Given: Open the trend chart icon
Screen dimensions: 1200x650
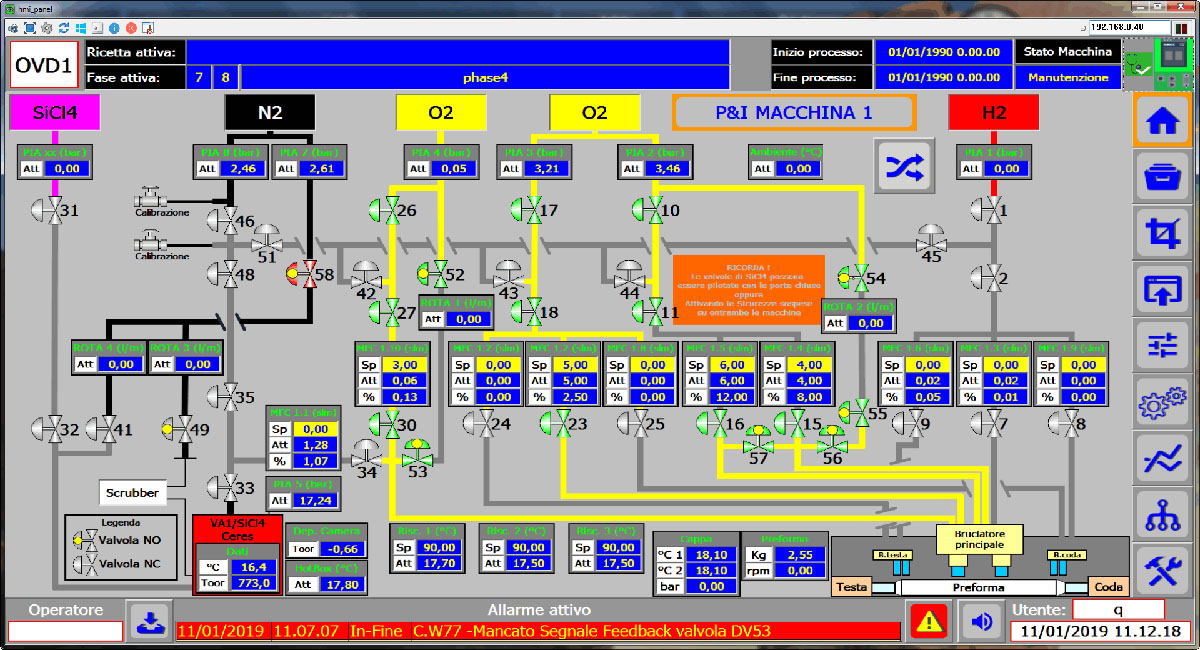Looking at the screenshot, I should pyautogui.click(x=1161, y=459).
